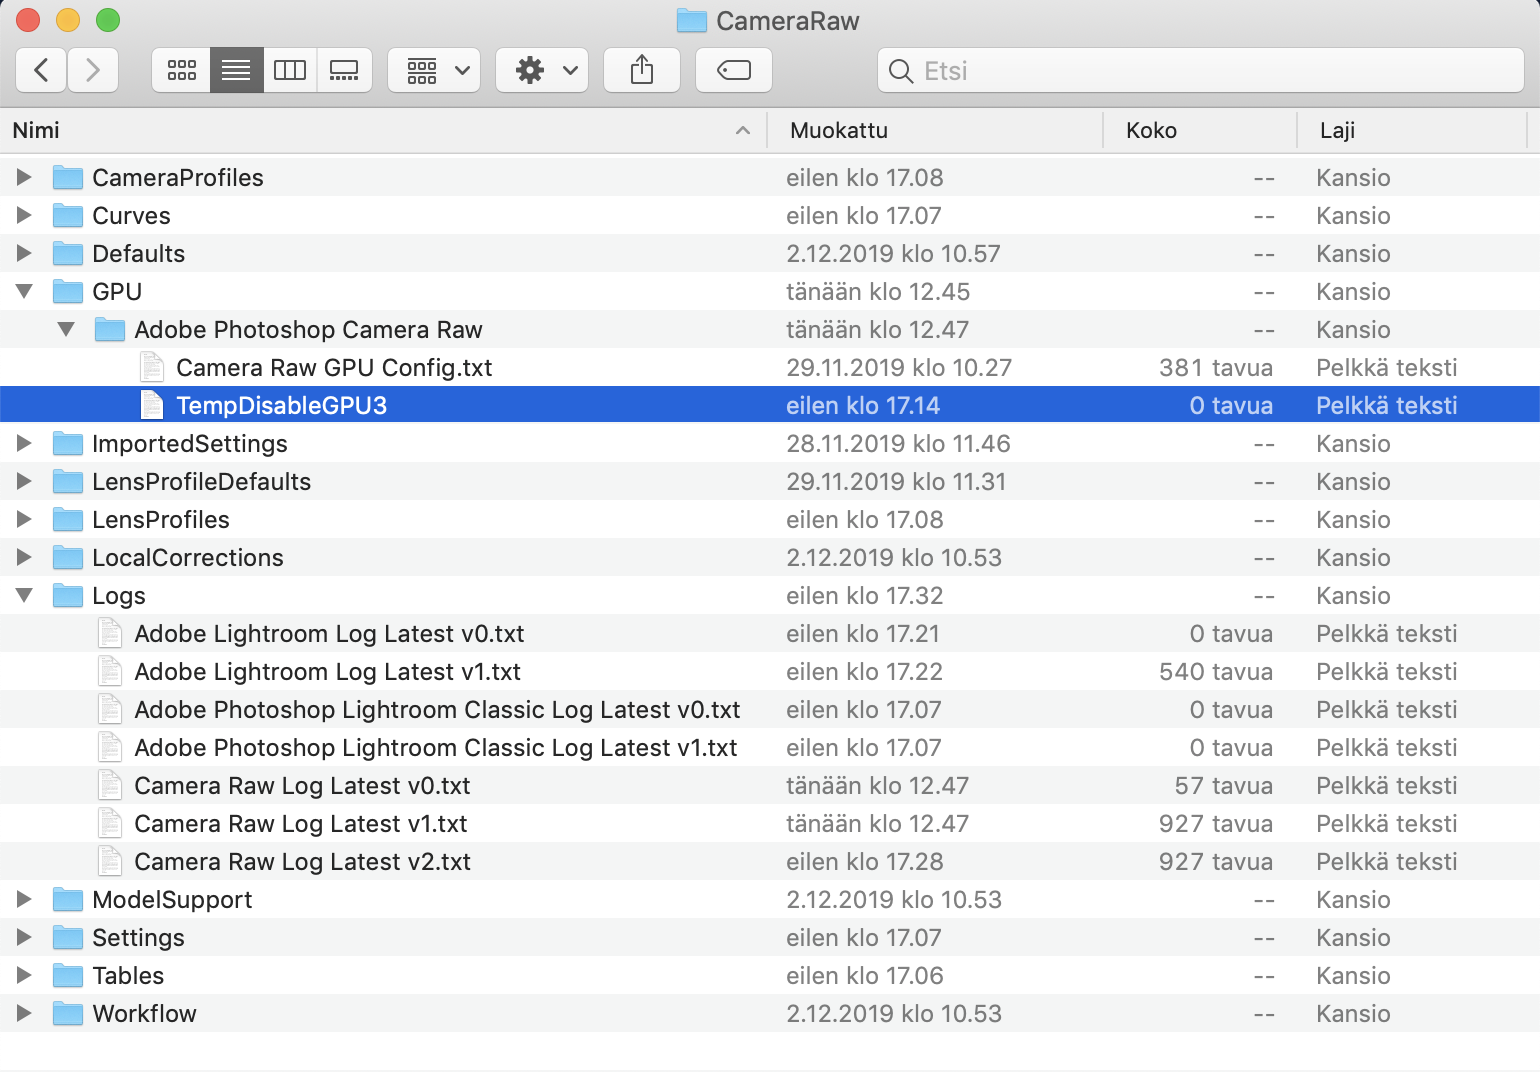Switch to column view mode
This screenshot has height=1072, width=1540.
point(290,70)
